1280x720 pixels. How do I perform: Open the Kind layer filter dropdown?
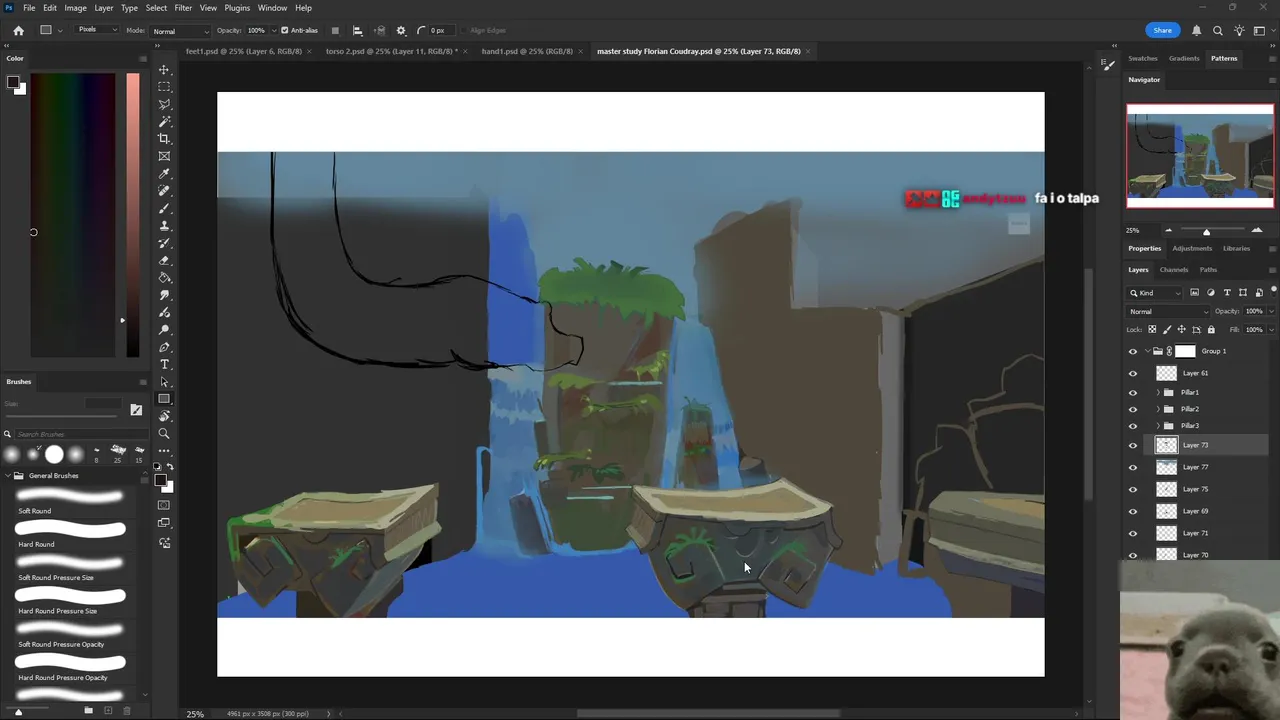click(x=1156, y=293)
